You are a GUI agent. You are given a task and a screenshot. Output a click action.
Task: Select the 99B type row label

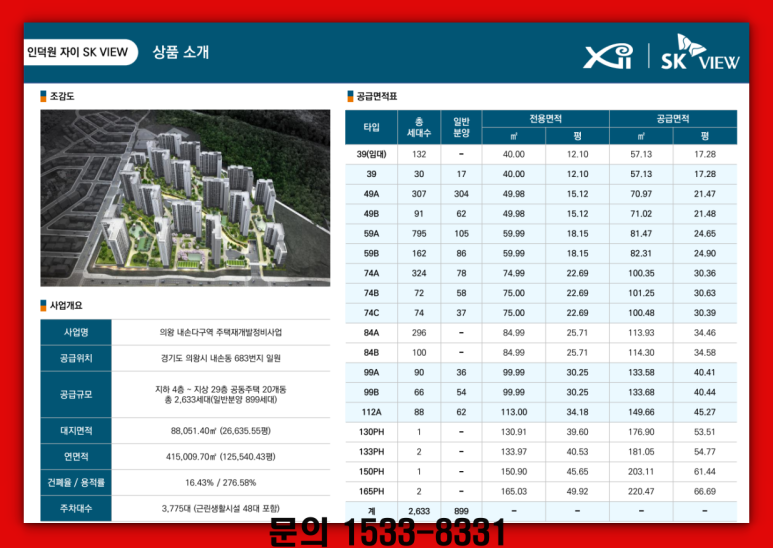pyautogui.click(x=371, y=392)
